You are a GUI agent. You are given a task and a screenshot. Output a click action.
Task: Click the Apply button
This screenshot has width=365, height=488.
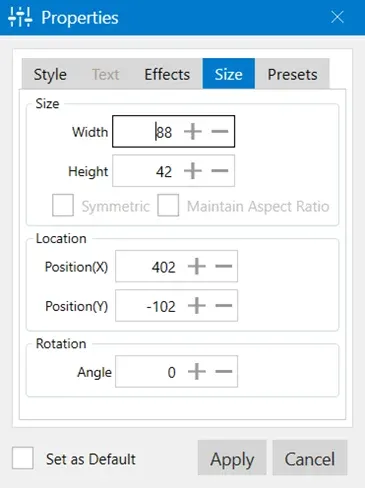(x=232, y=458)
